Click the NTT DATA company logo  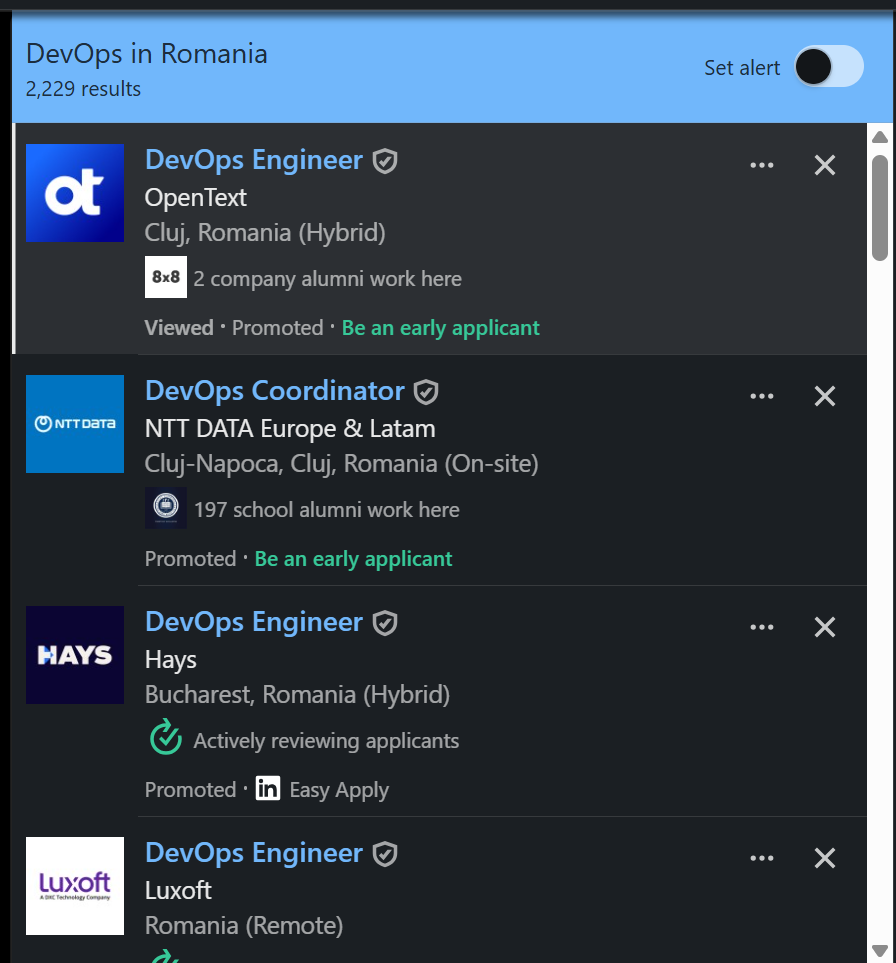tap(75, 424)
